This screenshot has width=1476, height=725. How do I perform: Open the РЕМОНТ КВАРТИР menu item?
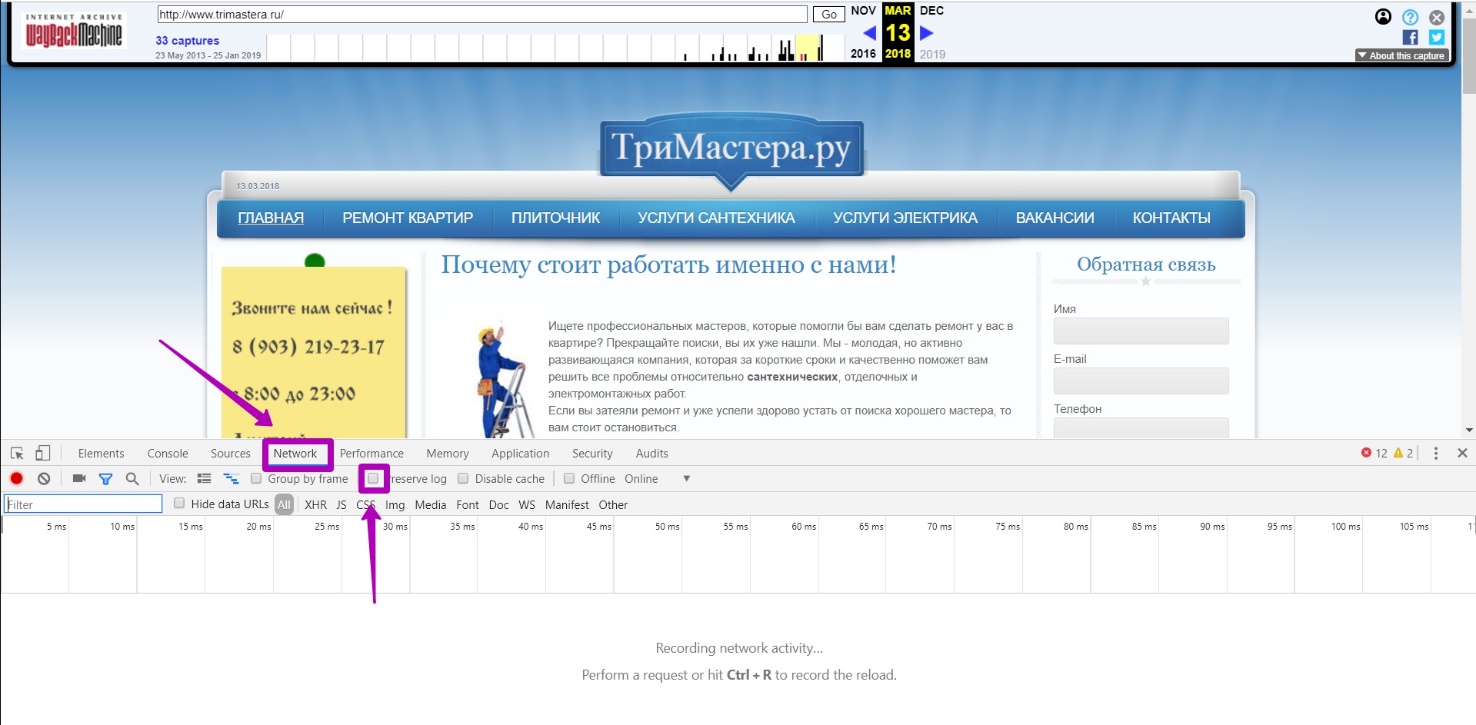click(x=408, y=218)
